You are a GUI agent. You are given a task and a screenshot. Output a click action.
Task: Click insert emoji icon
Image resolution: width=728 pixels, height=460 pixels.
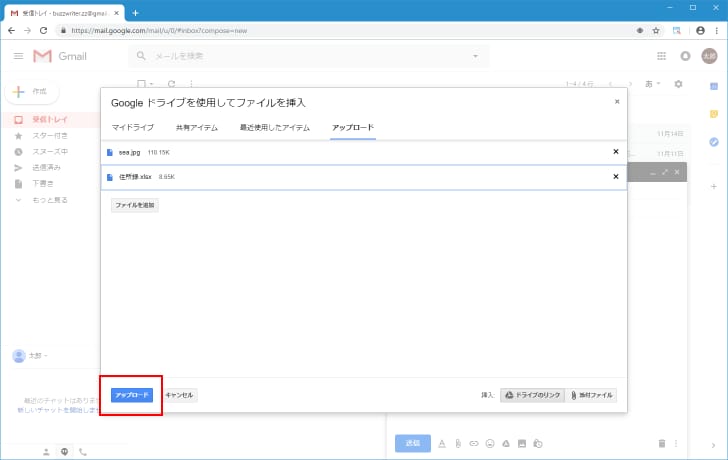click(490, 444)
